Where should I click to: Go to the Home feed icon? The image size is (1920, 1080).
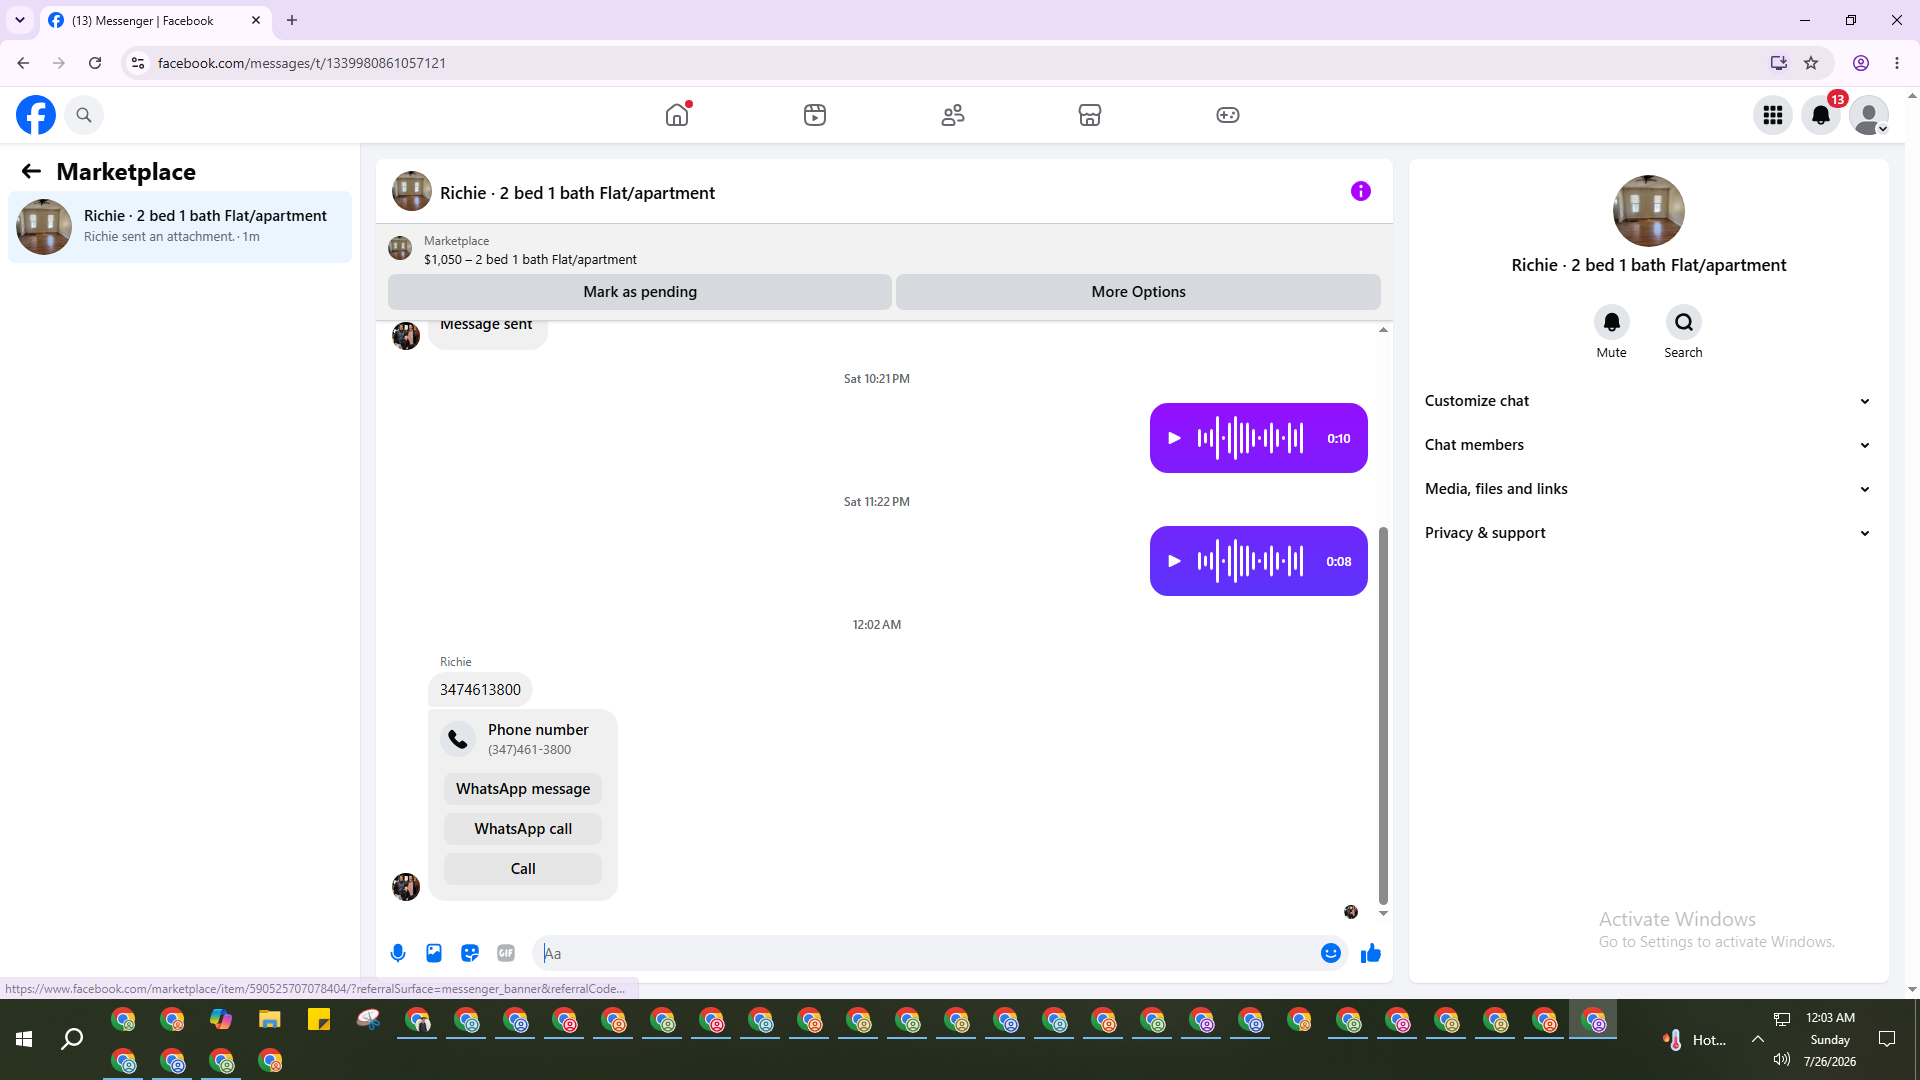click(677, 115)
